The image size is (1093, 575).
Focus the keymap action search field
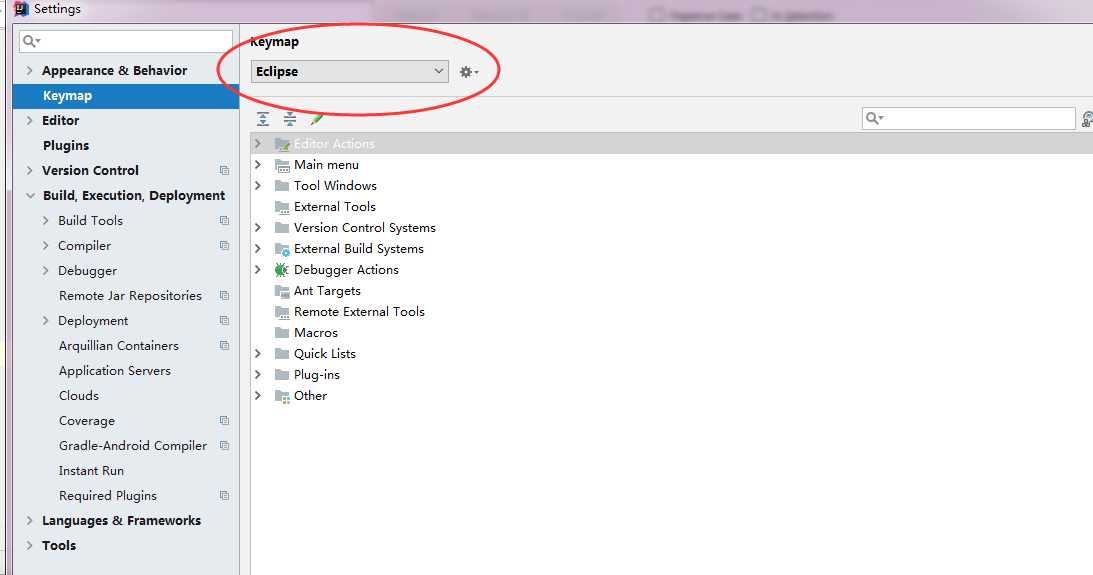[x=969, y=118]
